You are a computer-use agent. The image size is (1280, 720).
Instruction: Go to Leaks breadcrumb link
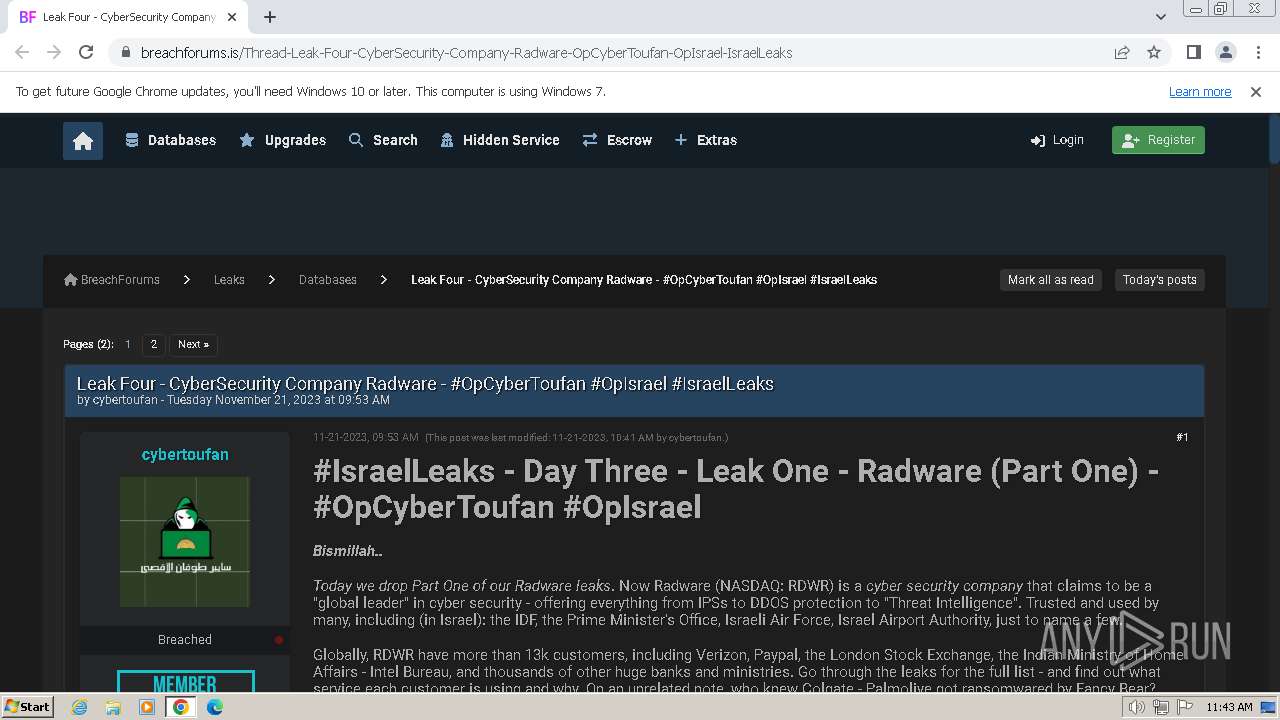tap(229, 280)
